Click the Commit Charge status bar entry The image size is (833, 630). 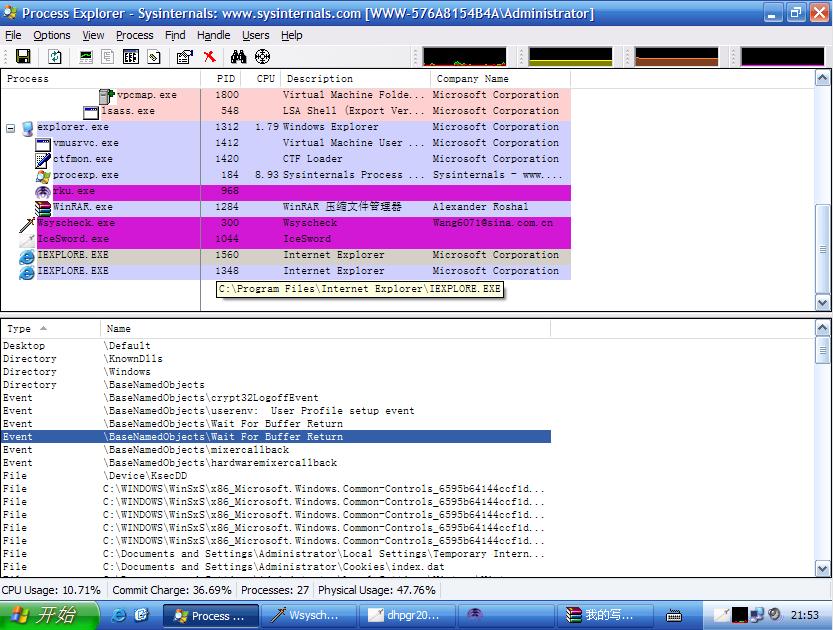tap(172, 590)
